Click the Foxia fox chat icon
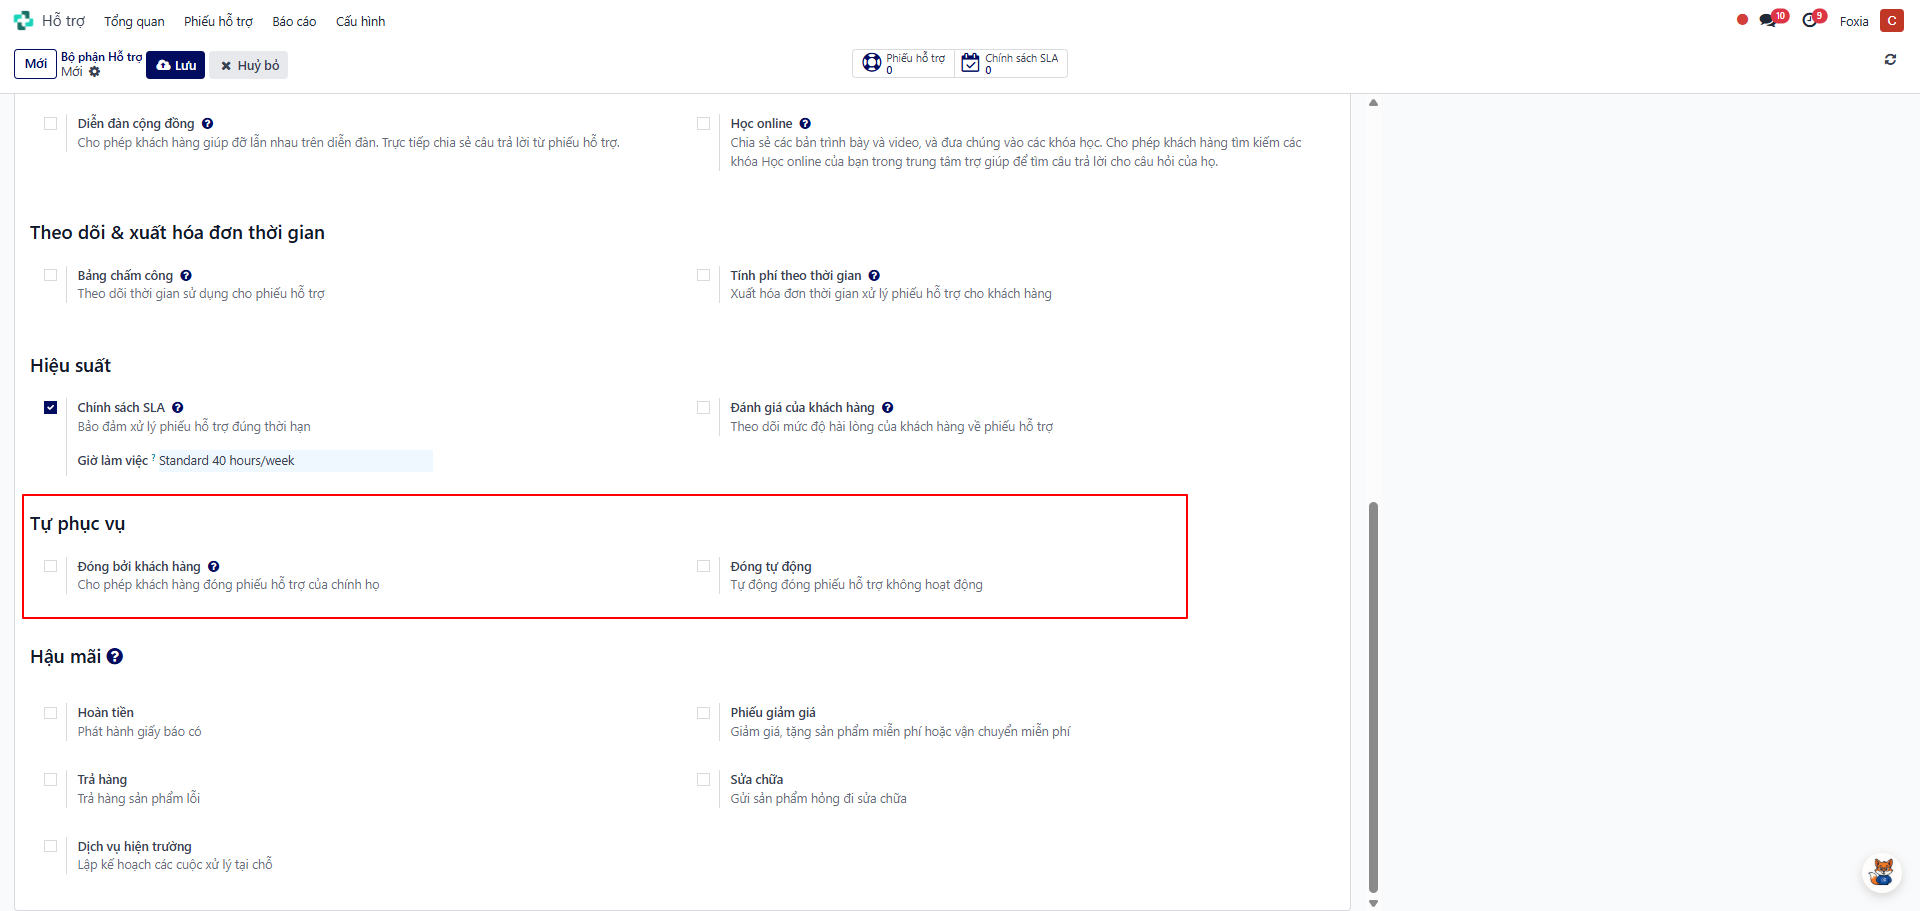Viewport: 1920px width, 911px height. coord(1881,872)
